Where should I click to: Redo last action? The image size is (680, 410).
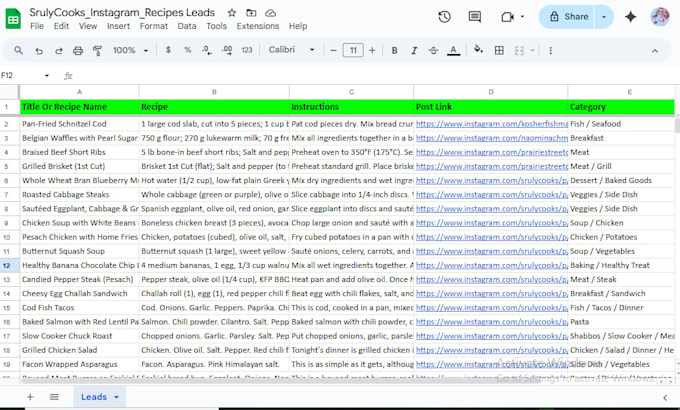[x=59, y=51]
